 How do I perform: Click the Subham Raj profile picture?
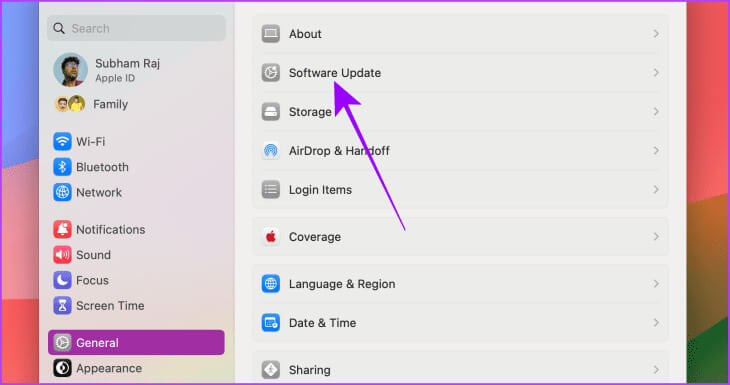point(70,70)
